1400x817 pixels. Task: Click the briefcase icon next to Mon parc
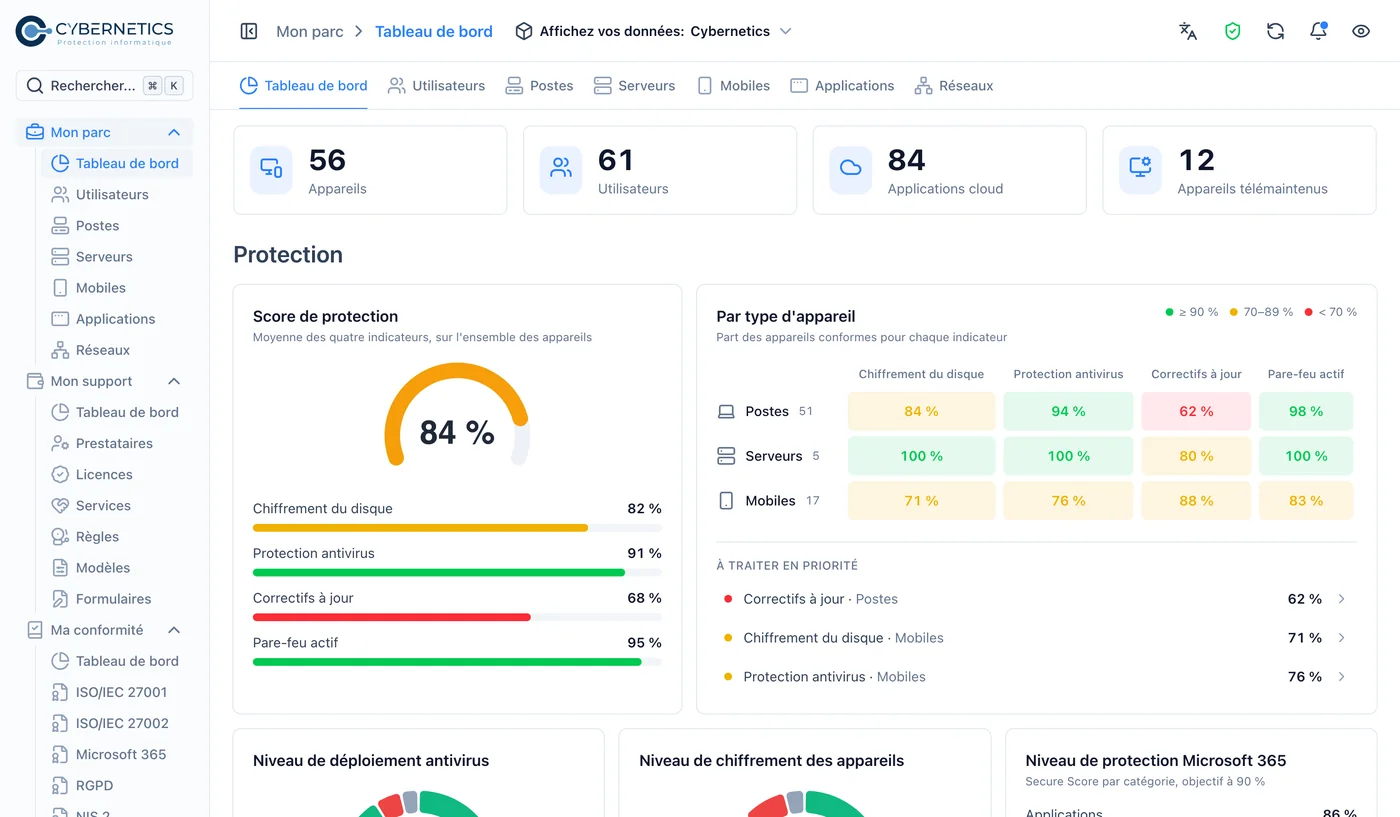[35, 132]
